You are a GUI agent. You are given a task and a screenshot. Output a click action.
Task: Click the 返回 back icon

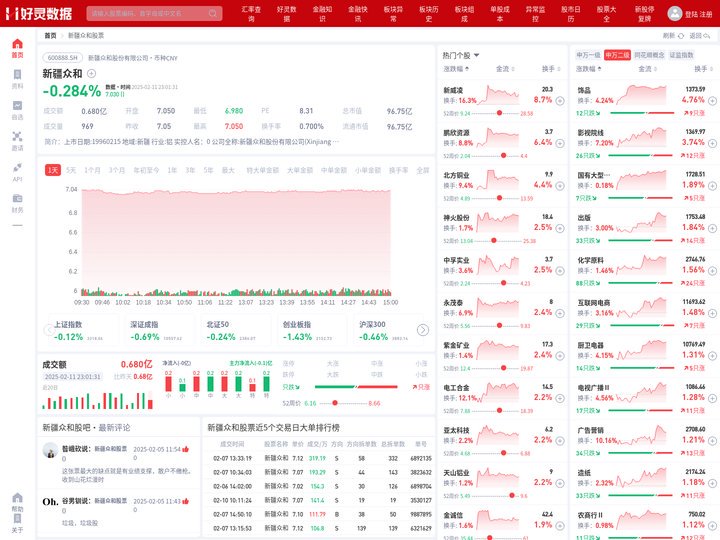(707, 36)
